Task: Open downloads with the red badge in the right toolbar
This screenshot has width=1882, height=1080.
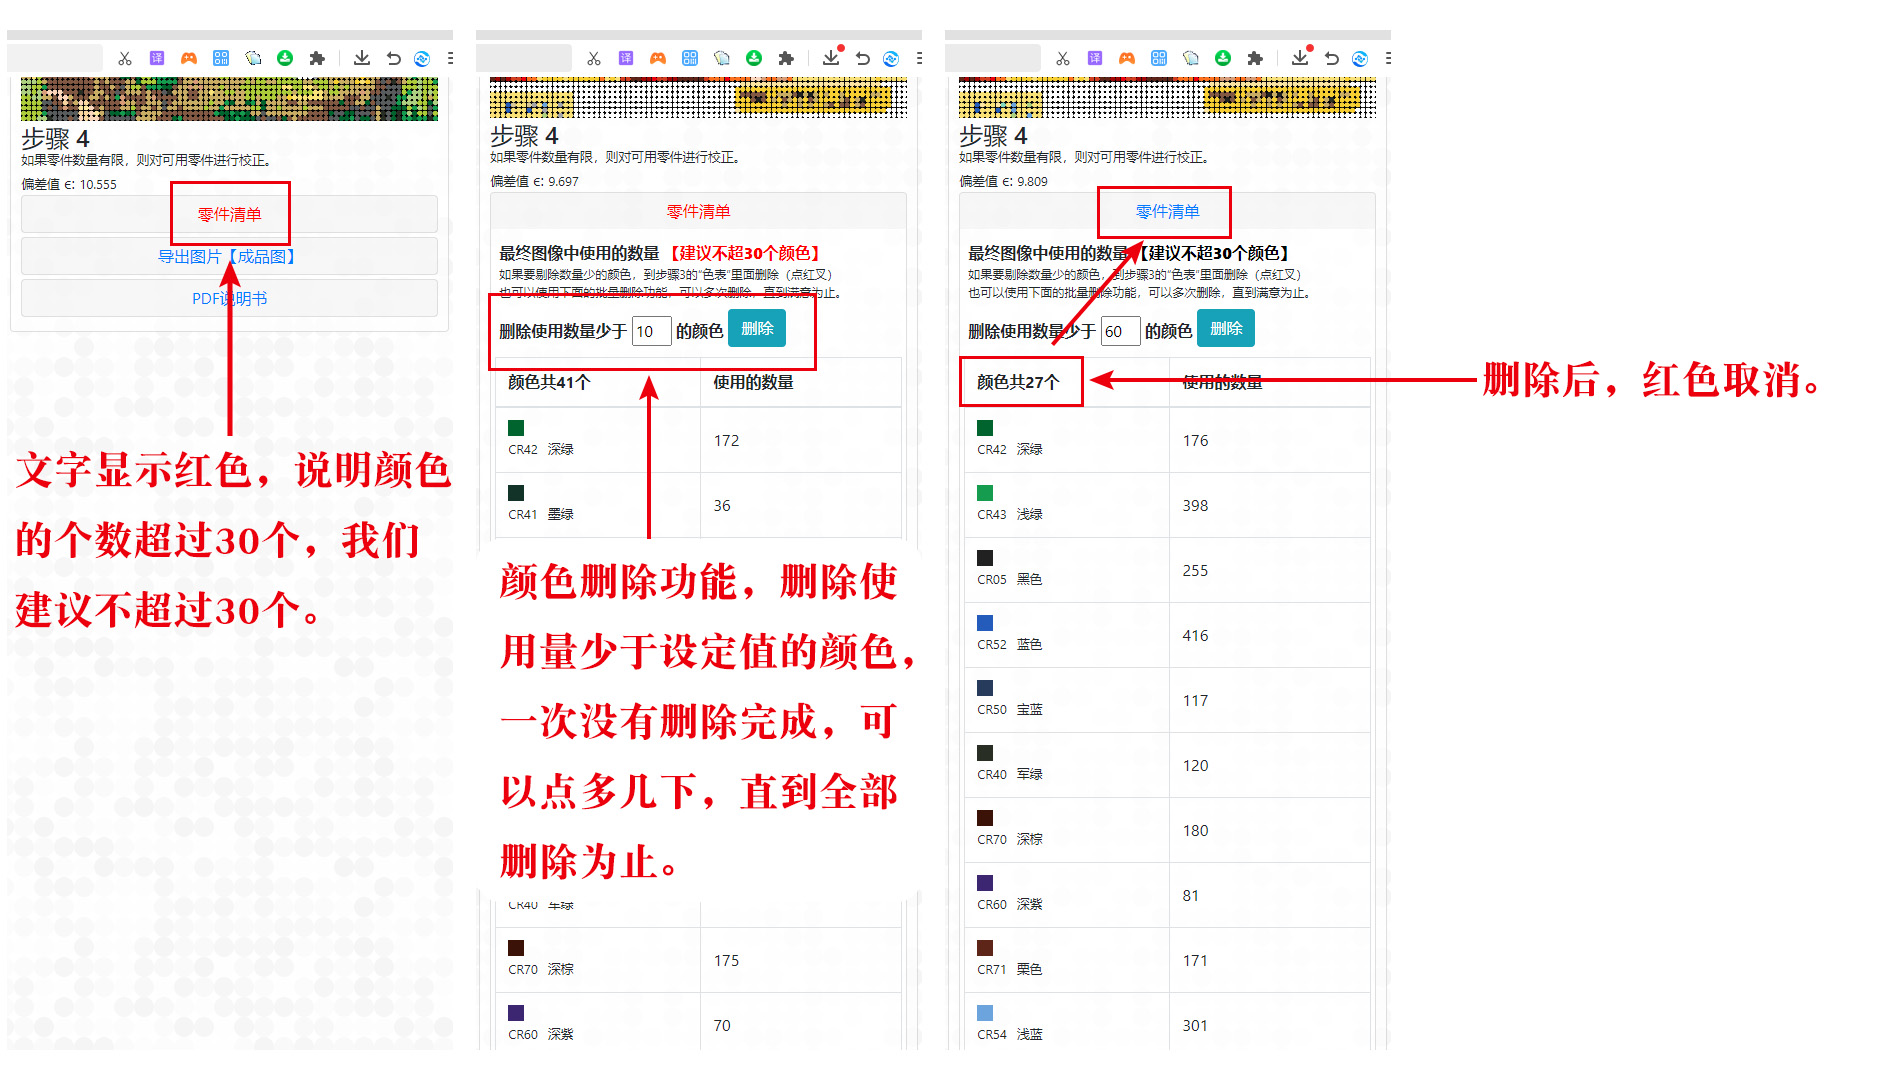Action: pyautogui.click(x=1300, y=58)
